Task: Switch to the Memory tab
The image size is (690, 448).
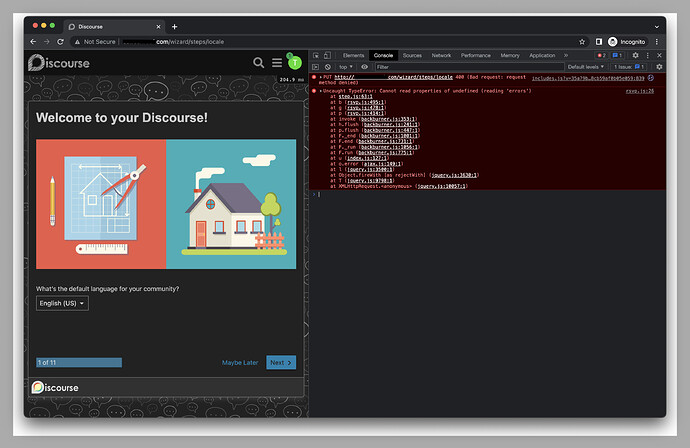Action: pos(510,55)
